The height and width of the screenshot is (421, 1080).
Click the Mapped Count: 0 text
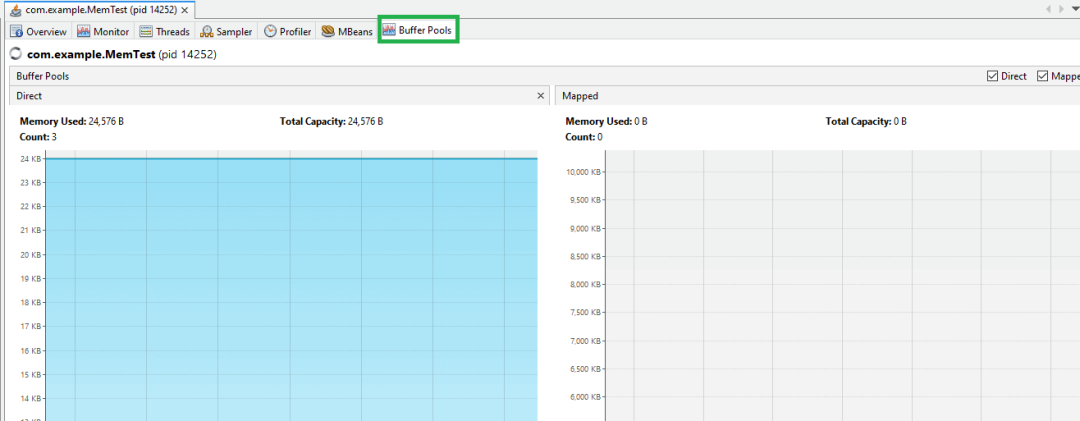[x=583, y=137]
